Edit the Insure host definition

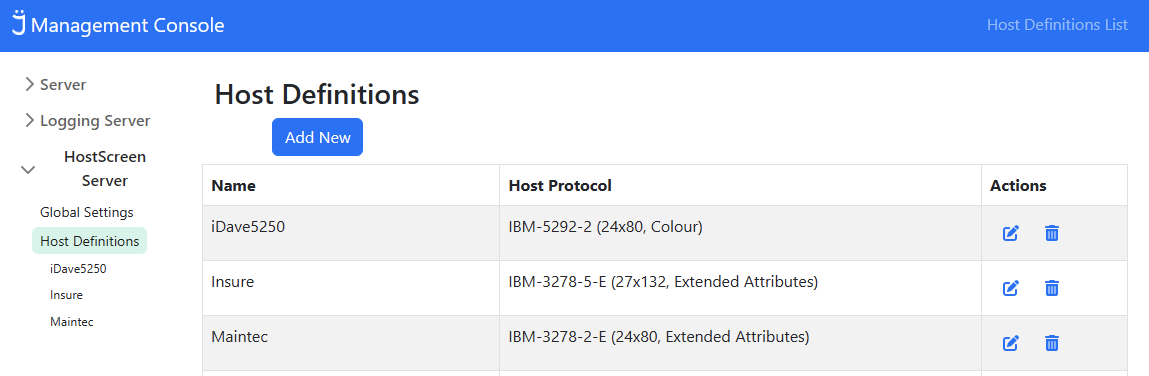[x=1011, y=289]
